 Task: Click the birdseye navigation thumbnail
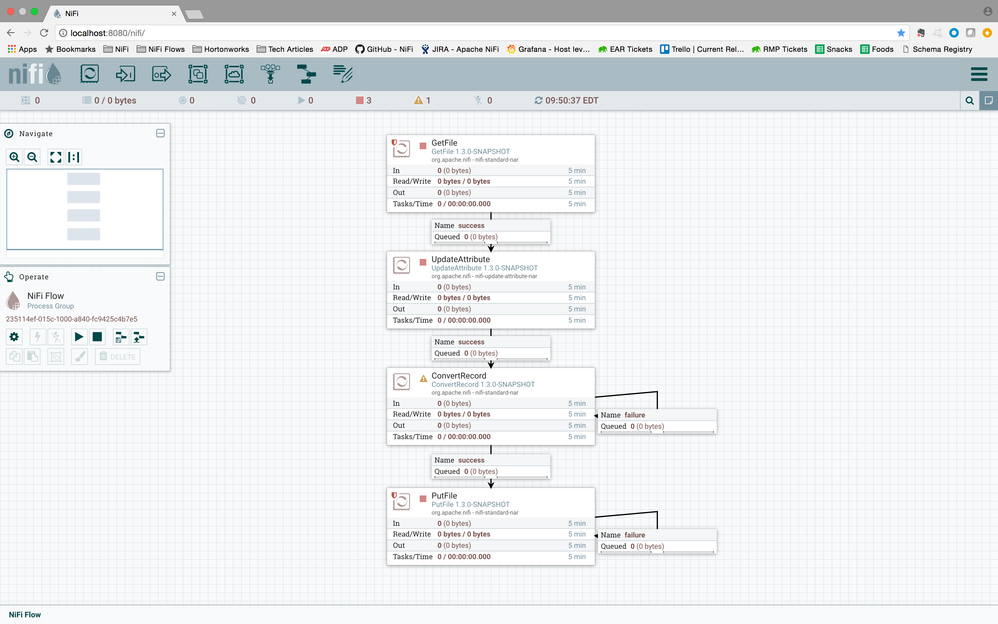(85, 209)
